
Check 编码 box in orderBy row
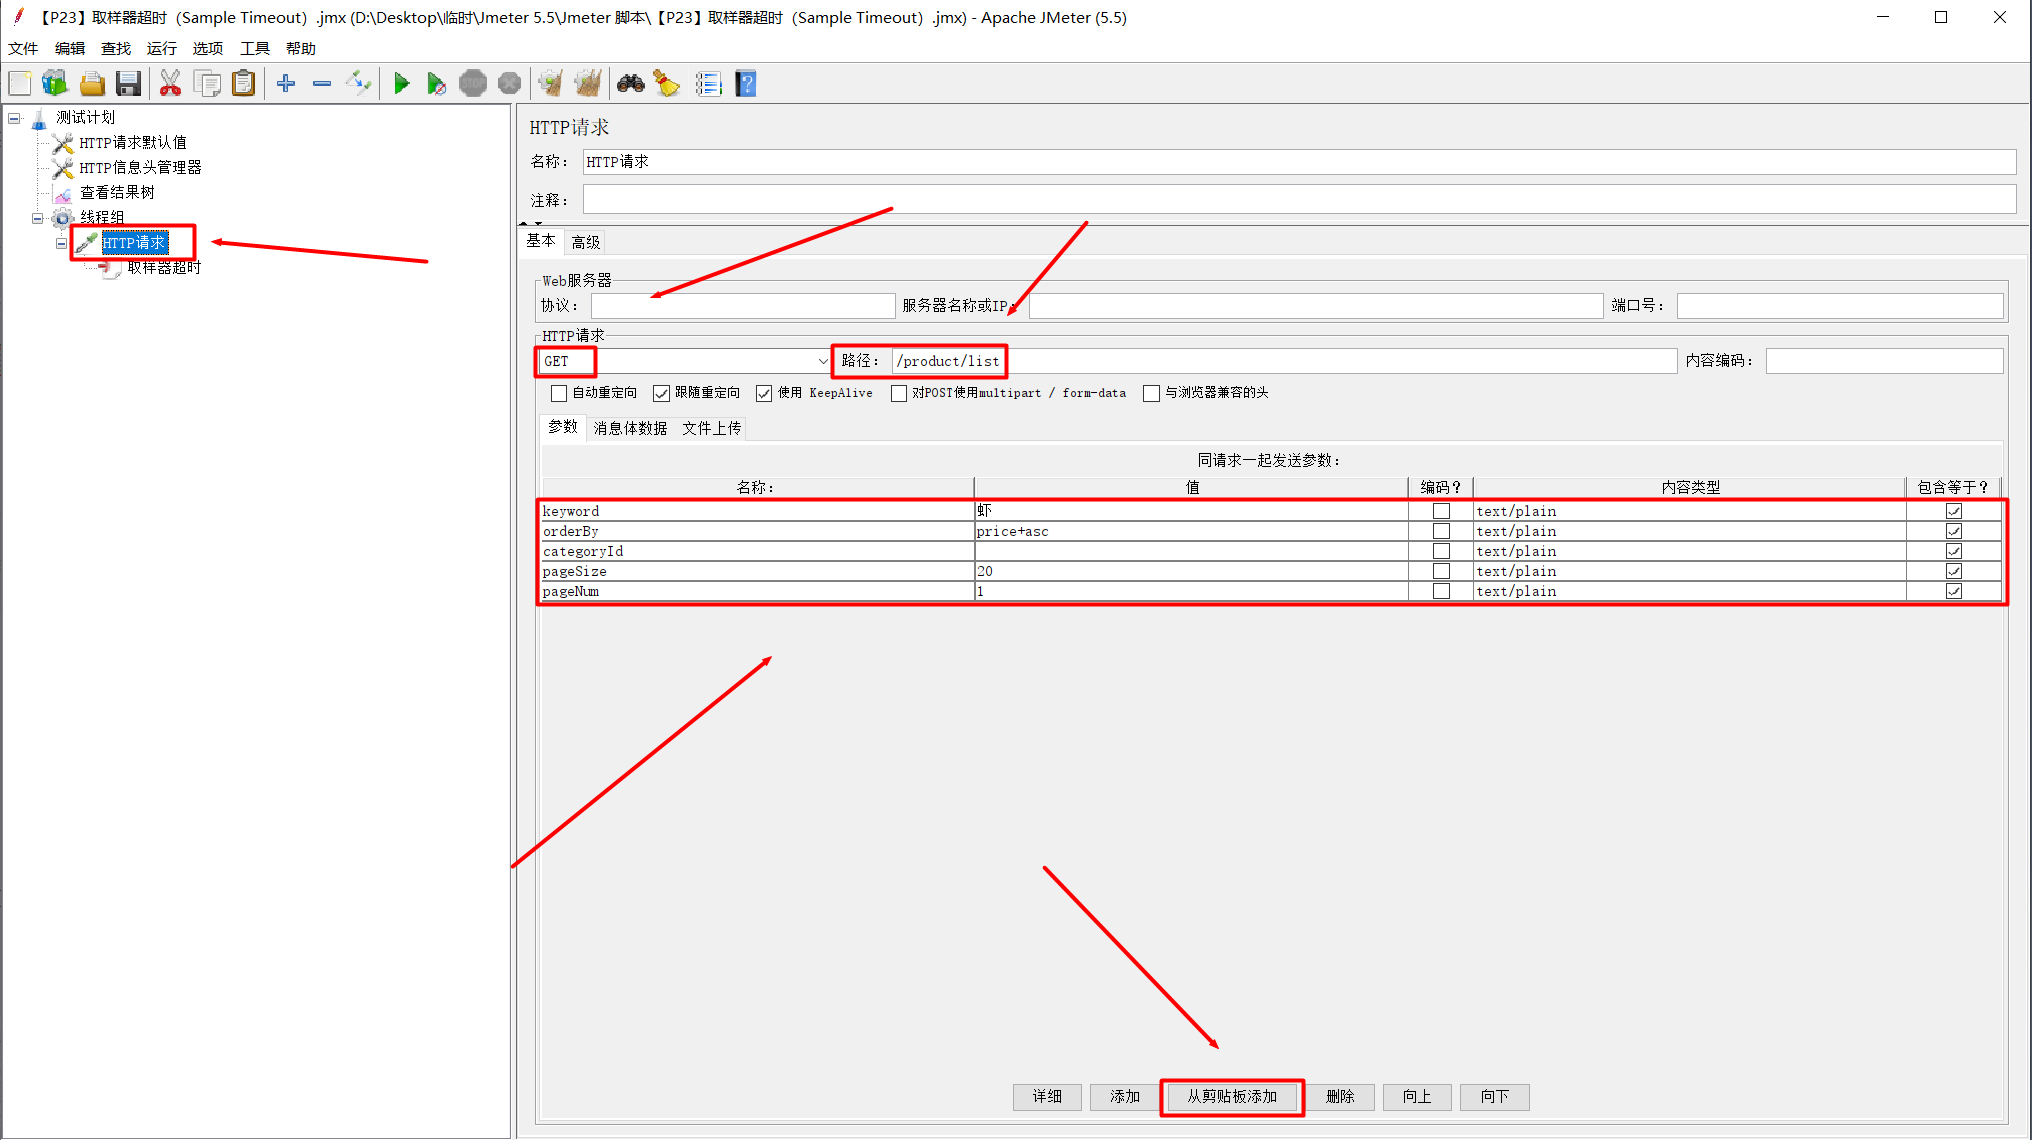click(x=1441, y=531)
